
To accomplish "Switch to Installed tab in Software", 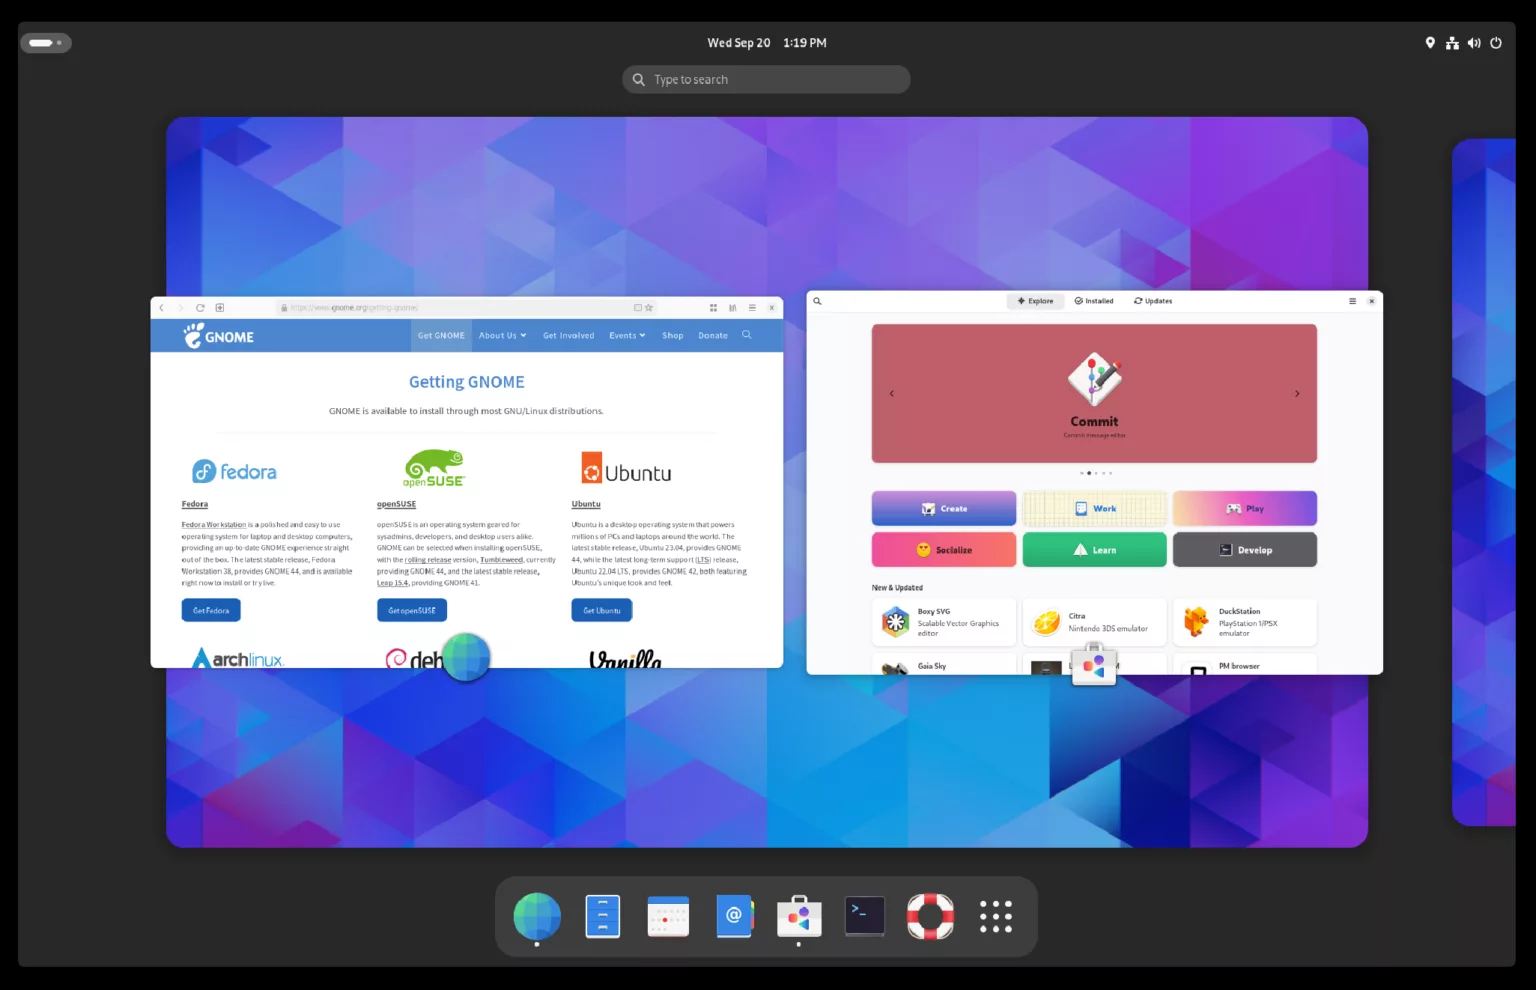I will 1094,301.
